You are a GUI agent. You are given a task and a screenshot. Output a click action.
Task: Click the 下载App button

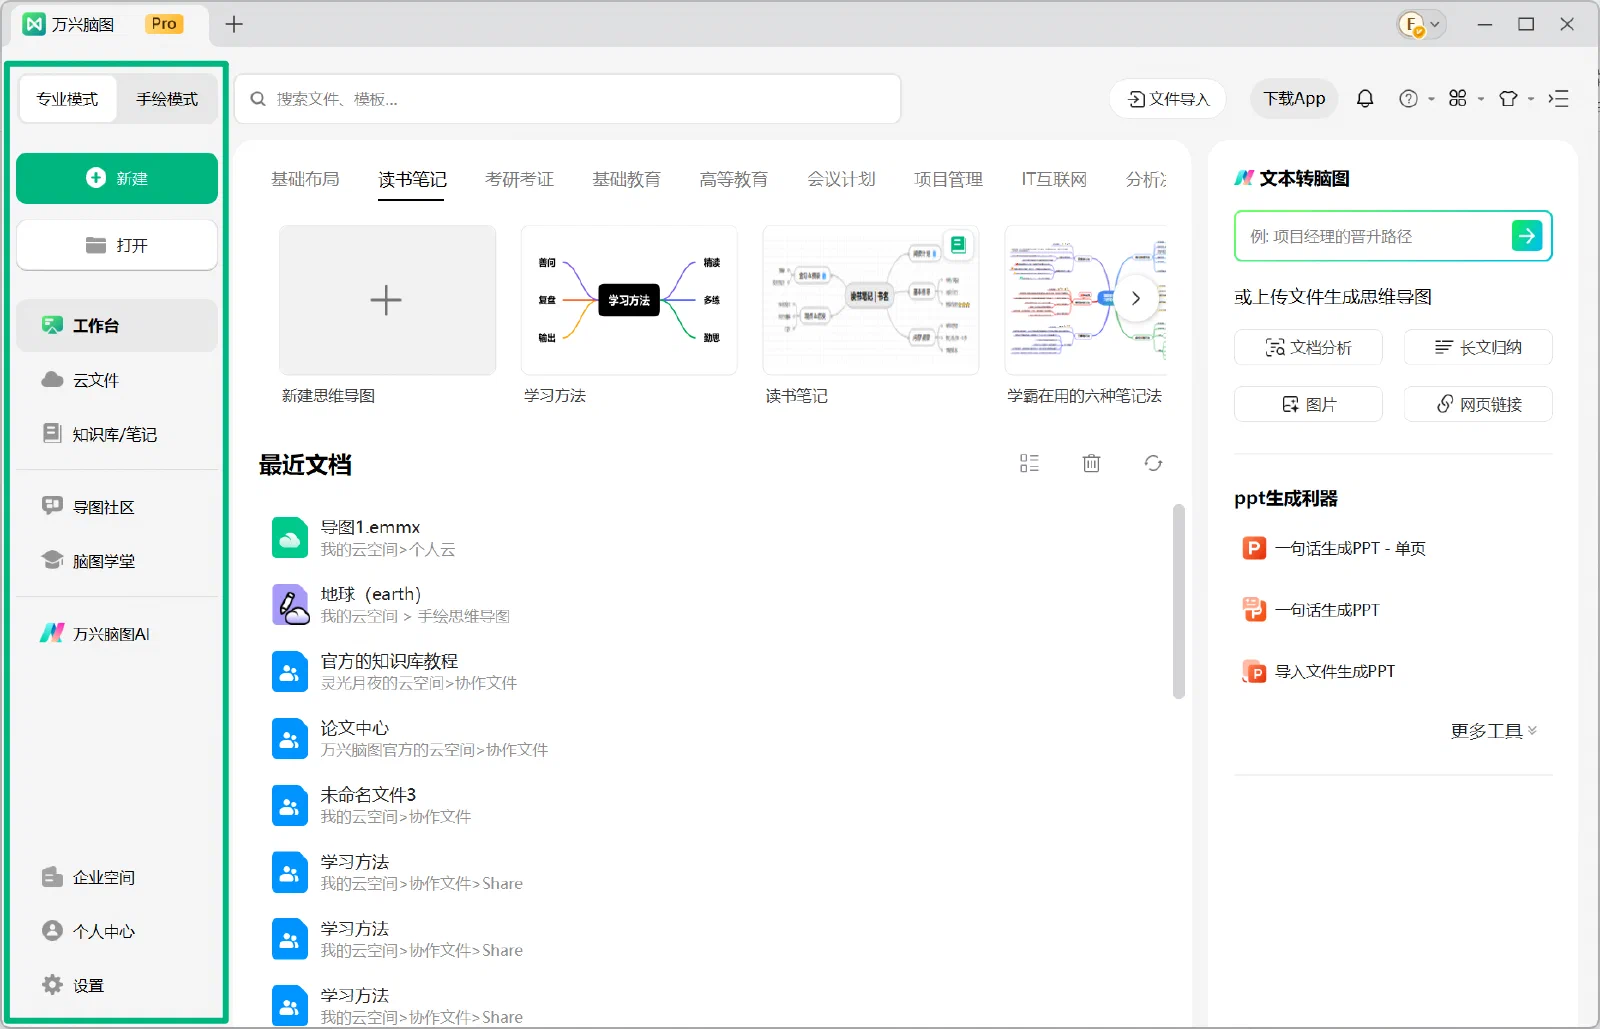click(x=1294, y=99)
